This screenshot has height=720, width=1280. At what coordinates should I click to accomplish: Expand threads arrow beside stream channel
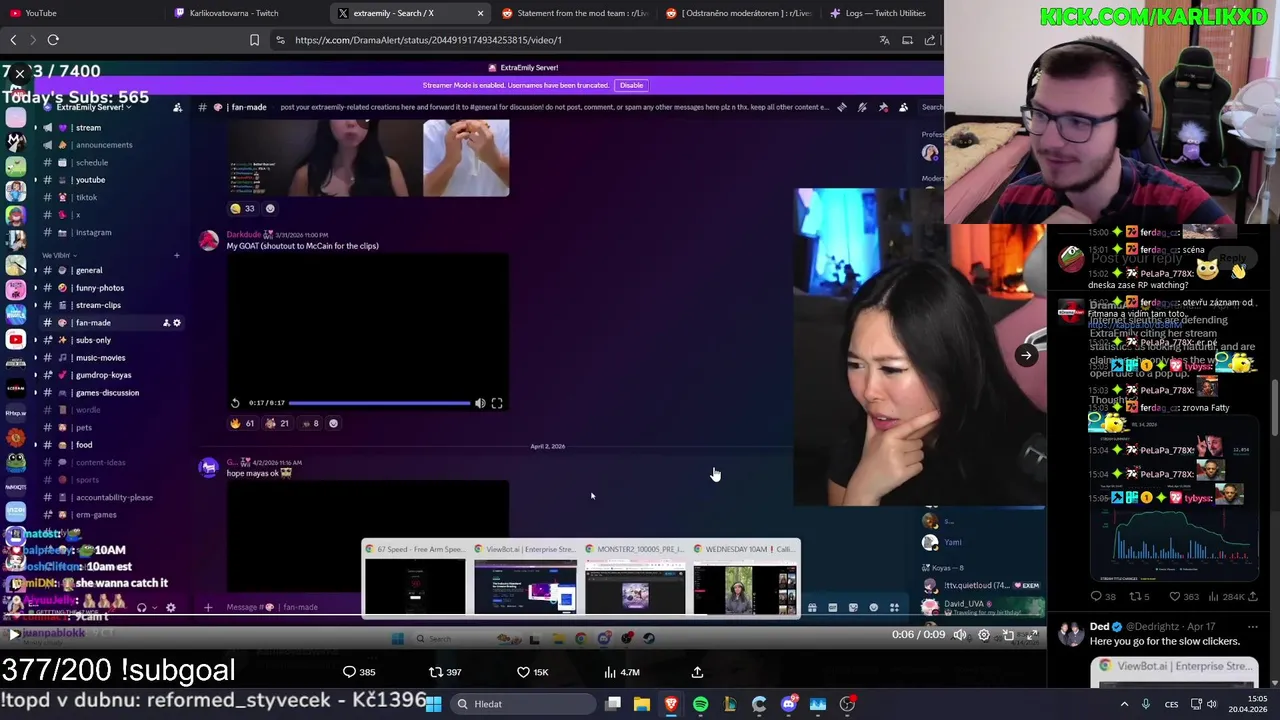[35, 128]
